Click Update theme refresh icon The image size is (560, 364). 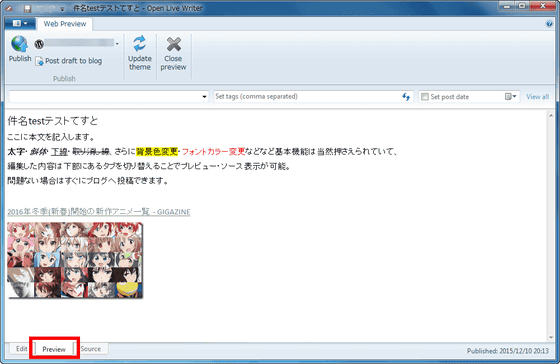click(140, 44)
